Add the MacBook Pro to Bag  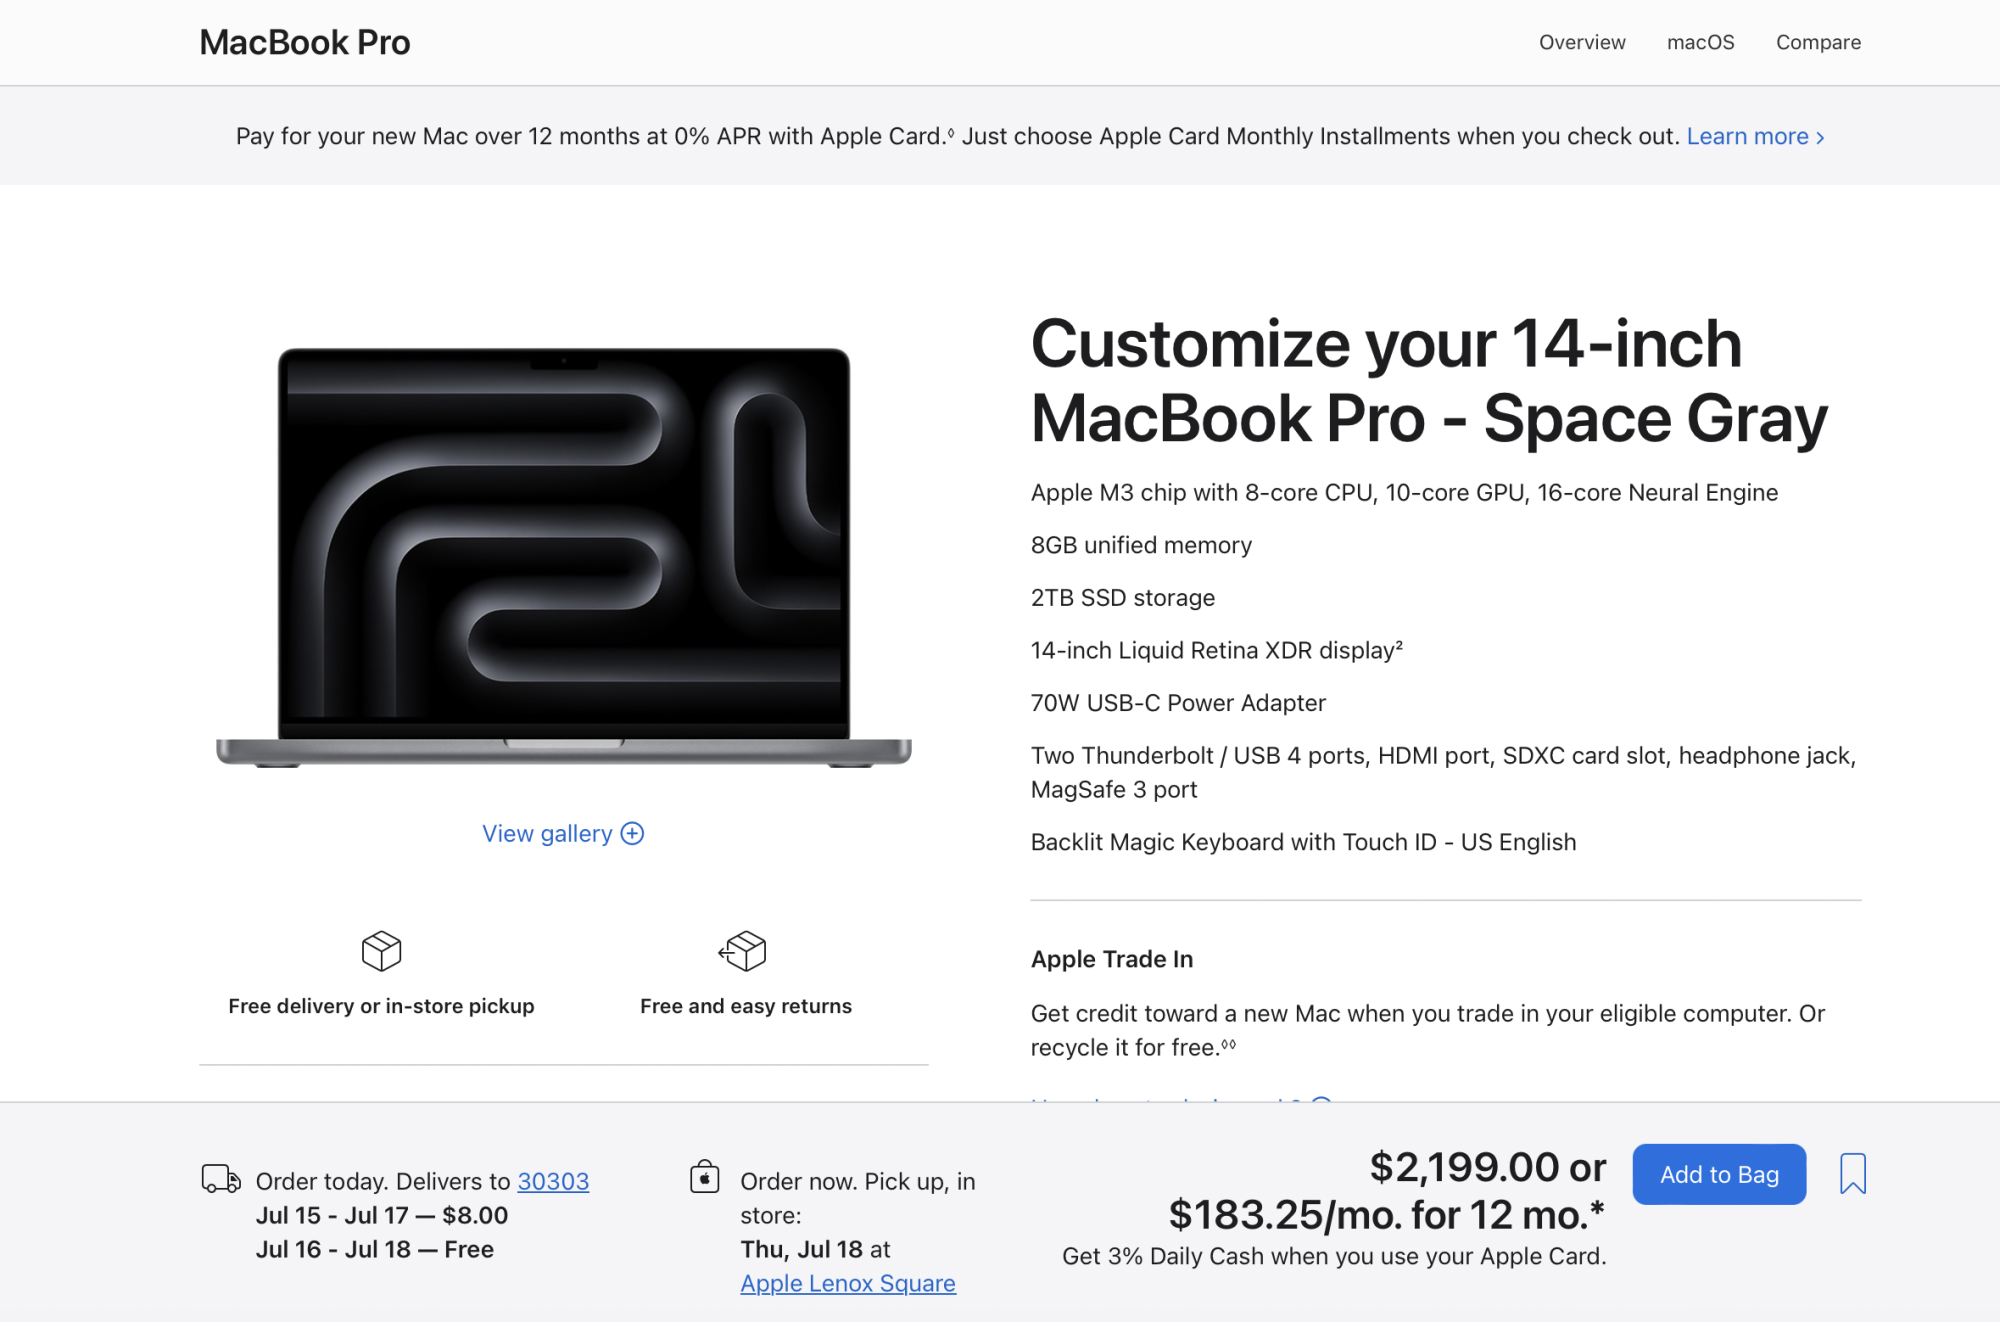[1719, 1174]
